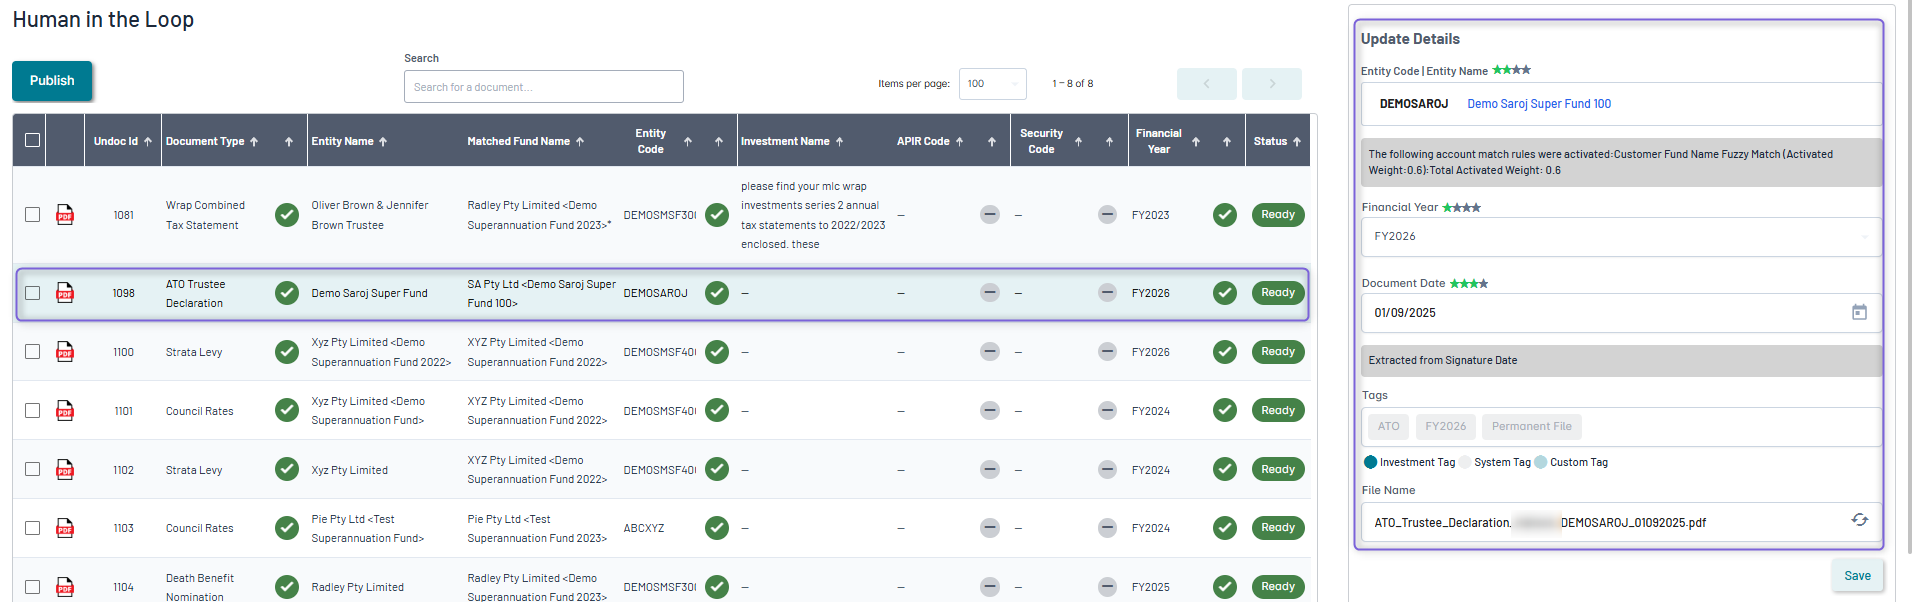Check the box for document 1100

coord(33,352)
